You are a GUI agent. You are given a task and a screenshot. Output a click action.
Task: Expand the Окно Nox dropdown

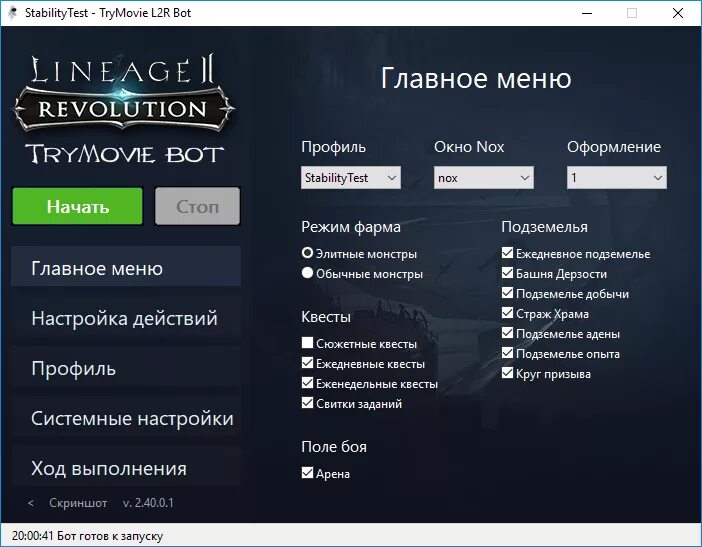pyautogui.click(x=484, y=178)
